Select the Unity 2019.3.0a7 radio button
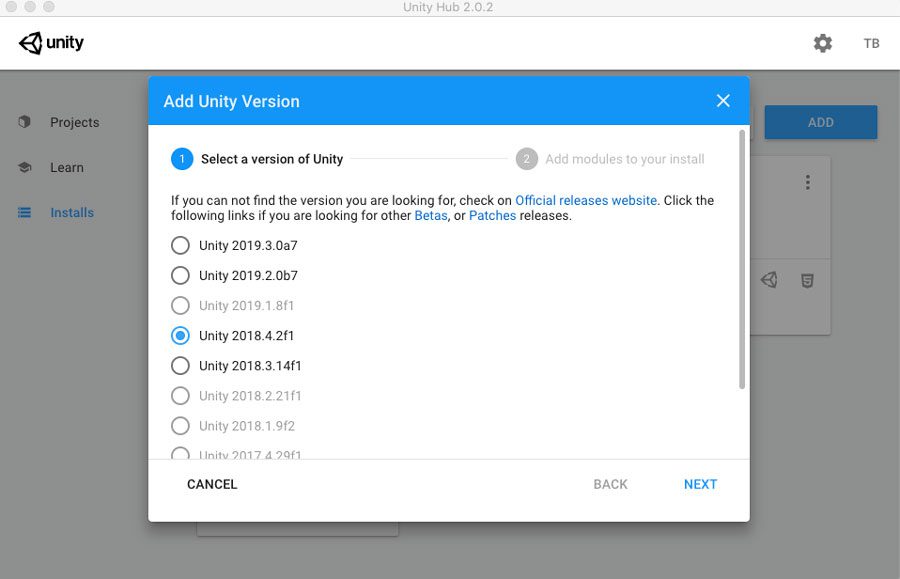 point(180,246)
